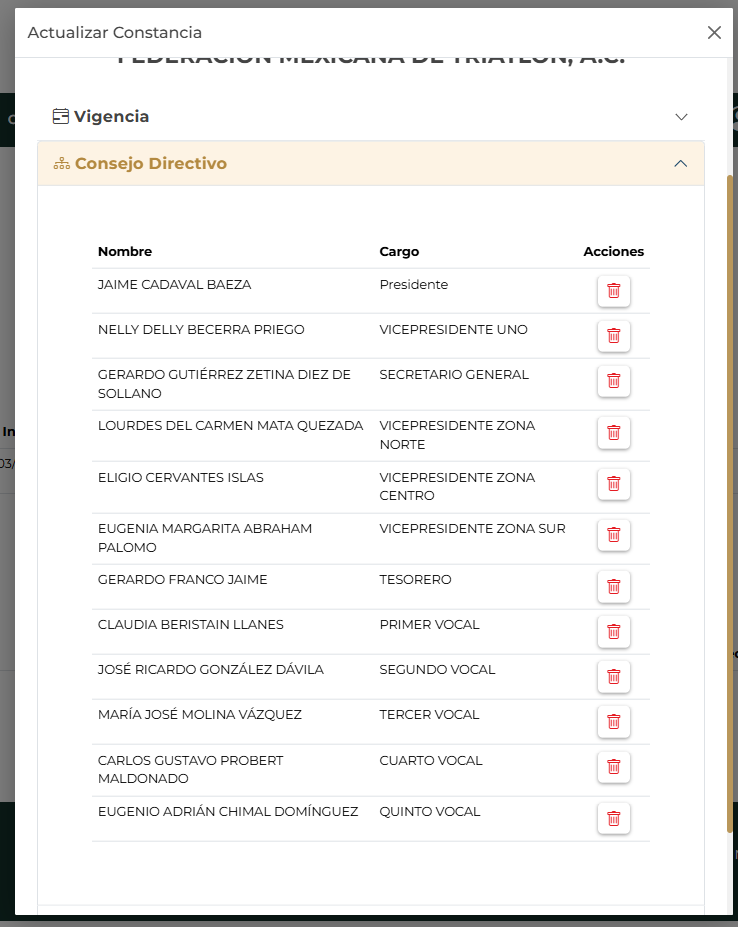This screenshot has width=738, height=927.
Task: Remove the CUARTO VOCAL entry
Action: 614,767
